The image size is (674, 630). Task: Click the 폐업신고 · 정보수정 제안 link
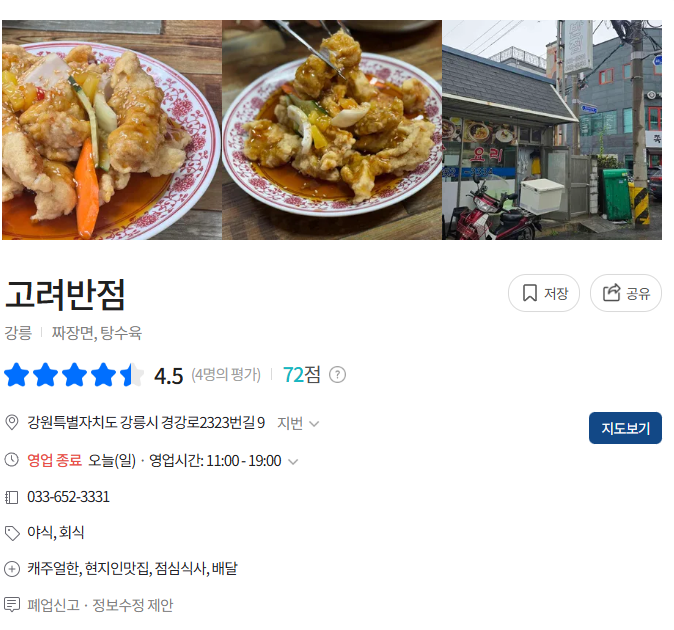[x=100, y=605]
